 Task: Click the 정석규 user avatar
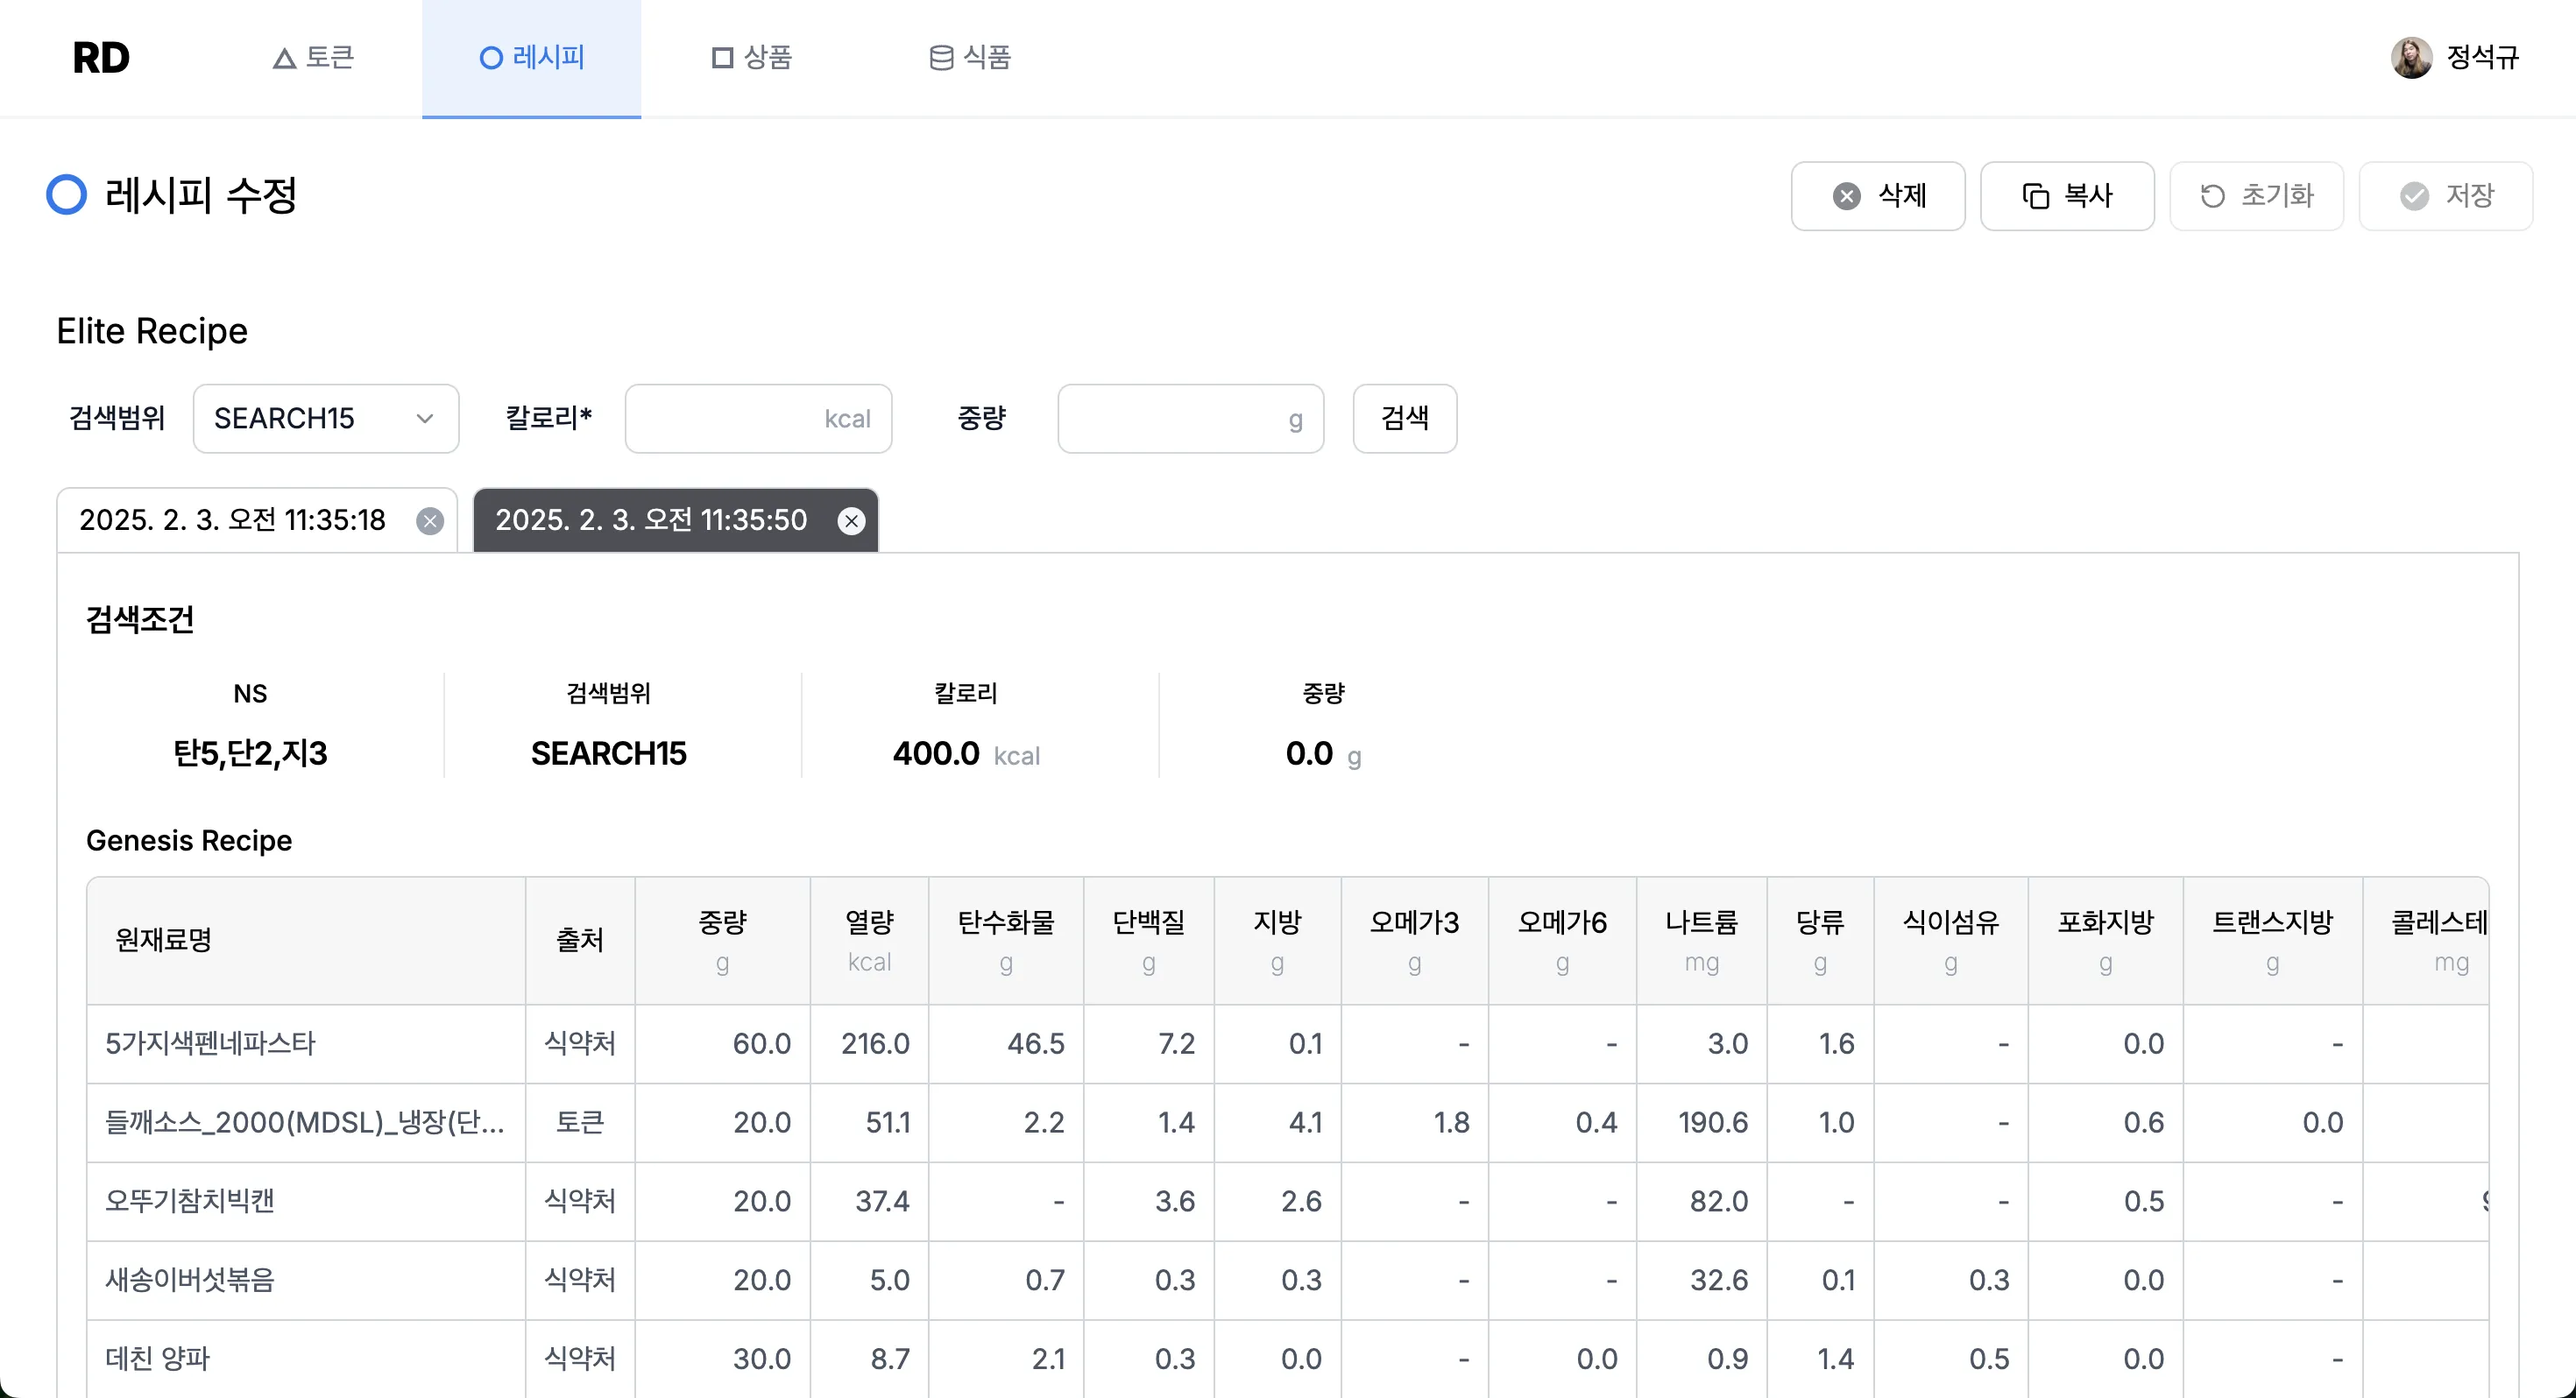tap(2410, 58)
